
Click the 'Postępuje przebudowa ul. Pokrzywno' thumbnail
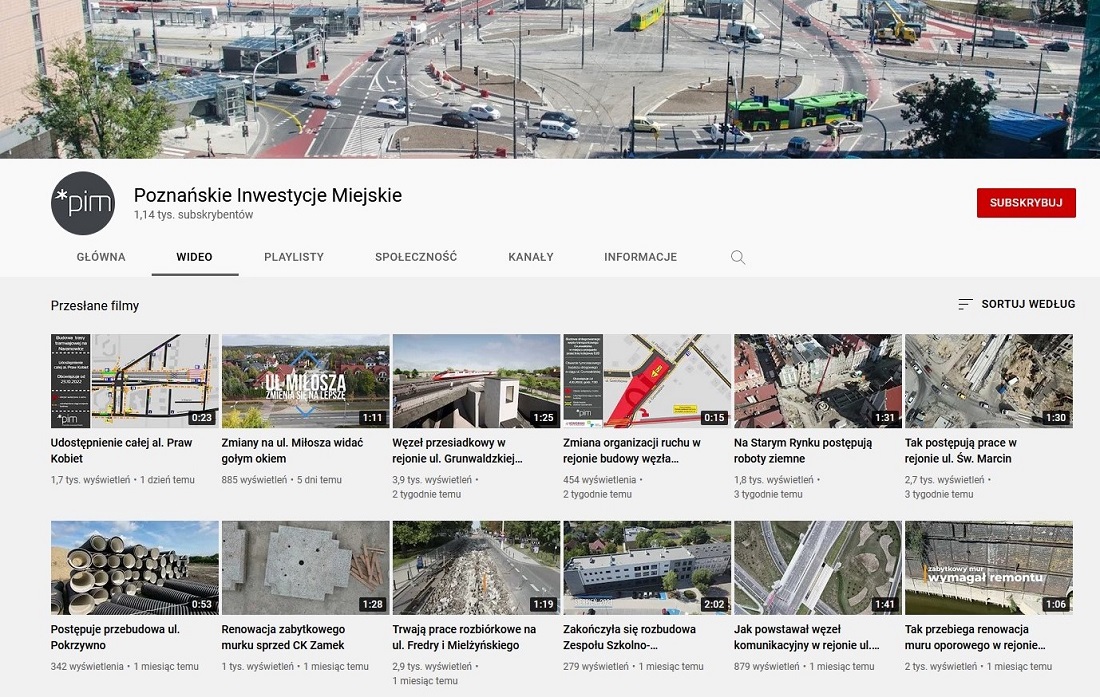(134, 567)
